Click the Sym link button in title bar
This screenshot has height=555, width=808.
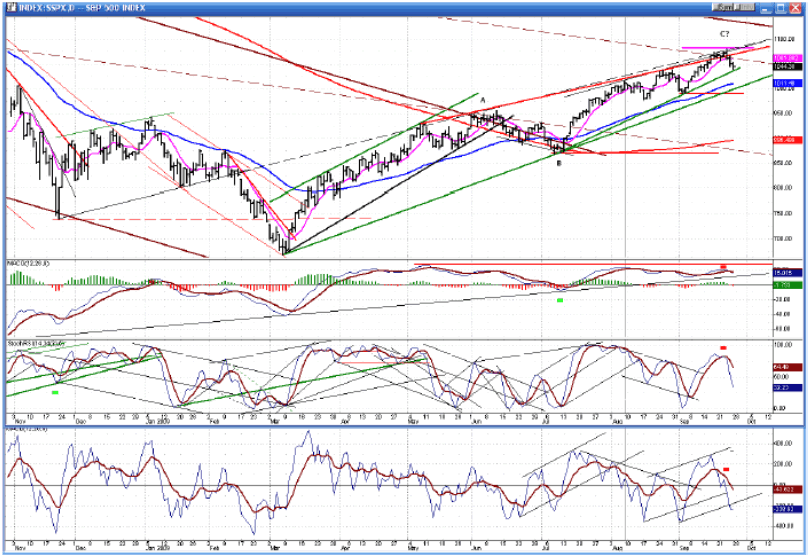click(723, 7)
